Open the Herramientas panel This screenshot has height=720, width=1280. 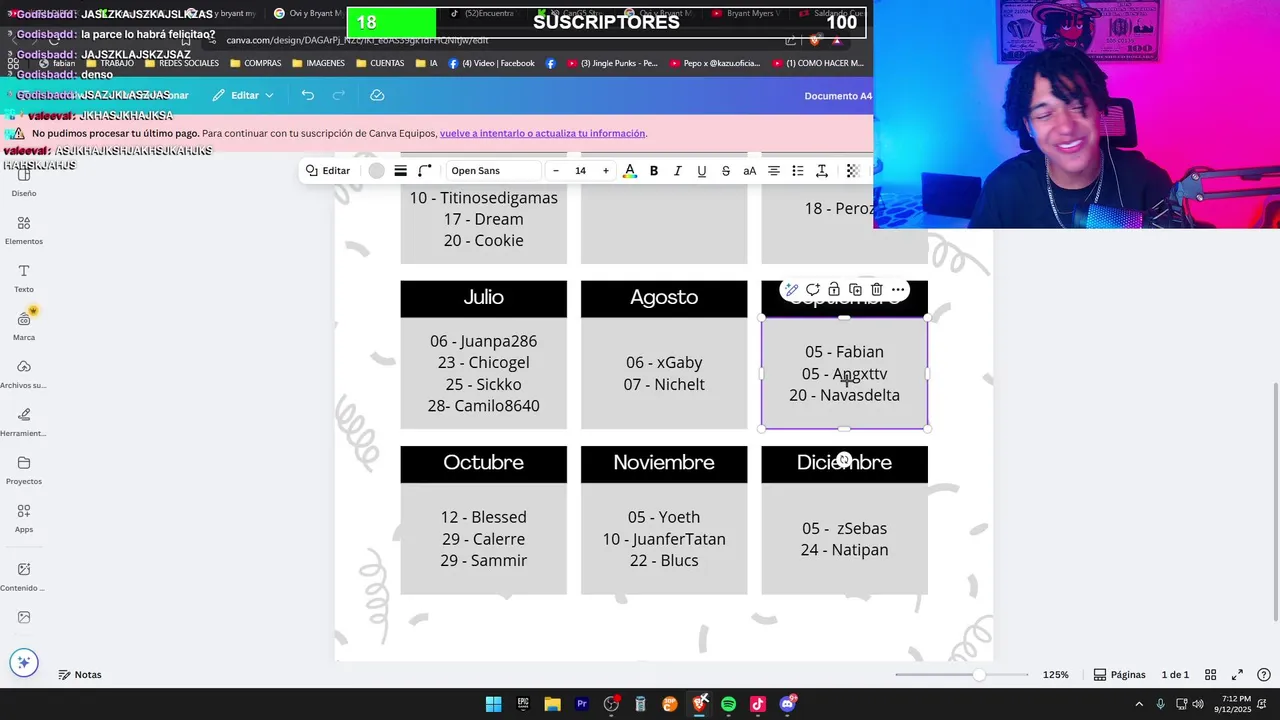(24, 422)
